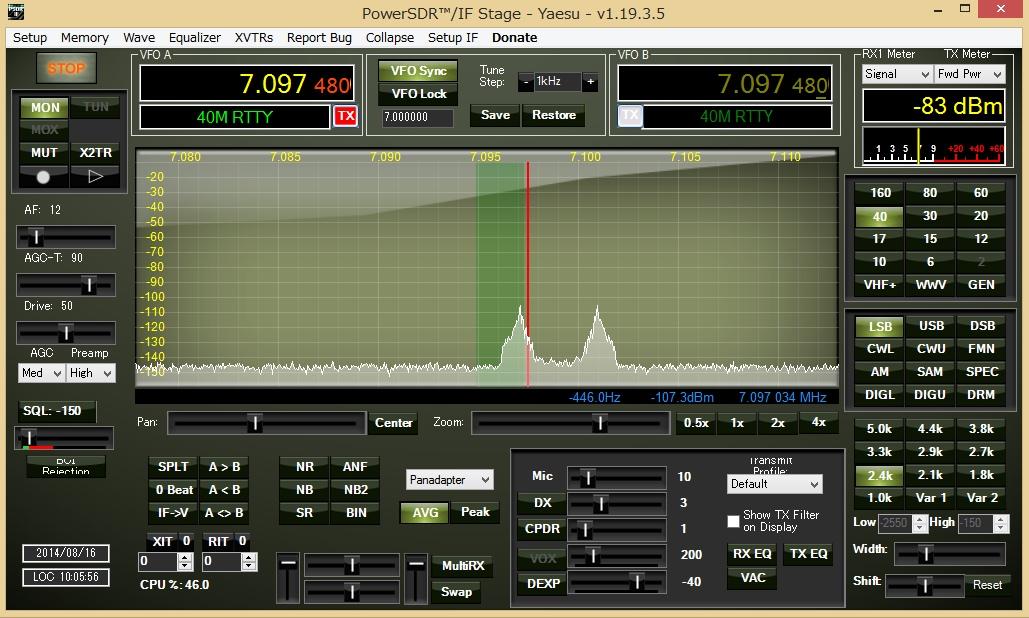Screen dimensions: 1029x618
Task: Open the Memory menu
Action: [85, 38]
